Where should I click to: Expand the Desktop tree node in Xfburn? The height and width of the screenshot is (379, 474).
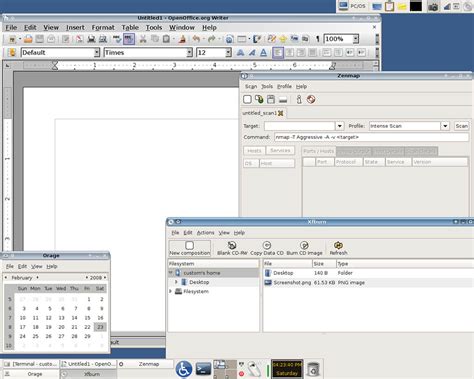[x=176, y=282]
